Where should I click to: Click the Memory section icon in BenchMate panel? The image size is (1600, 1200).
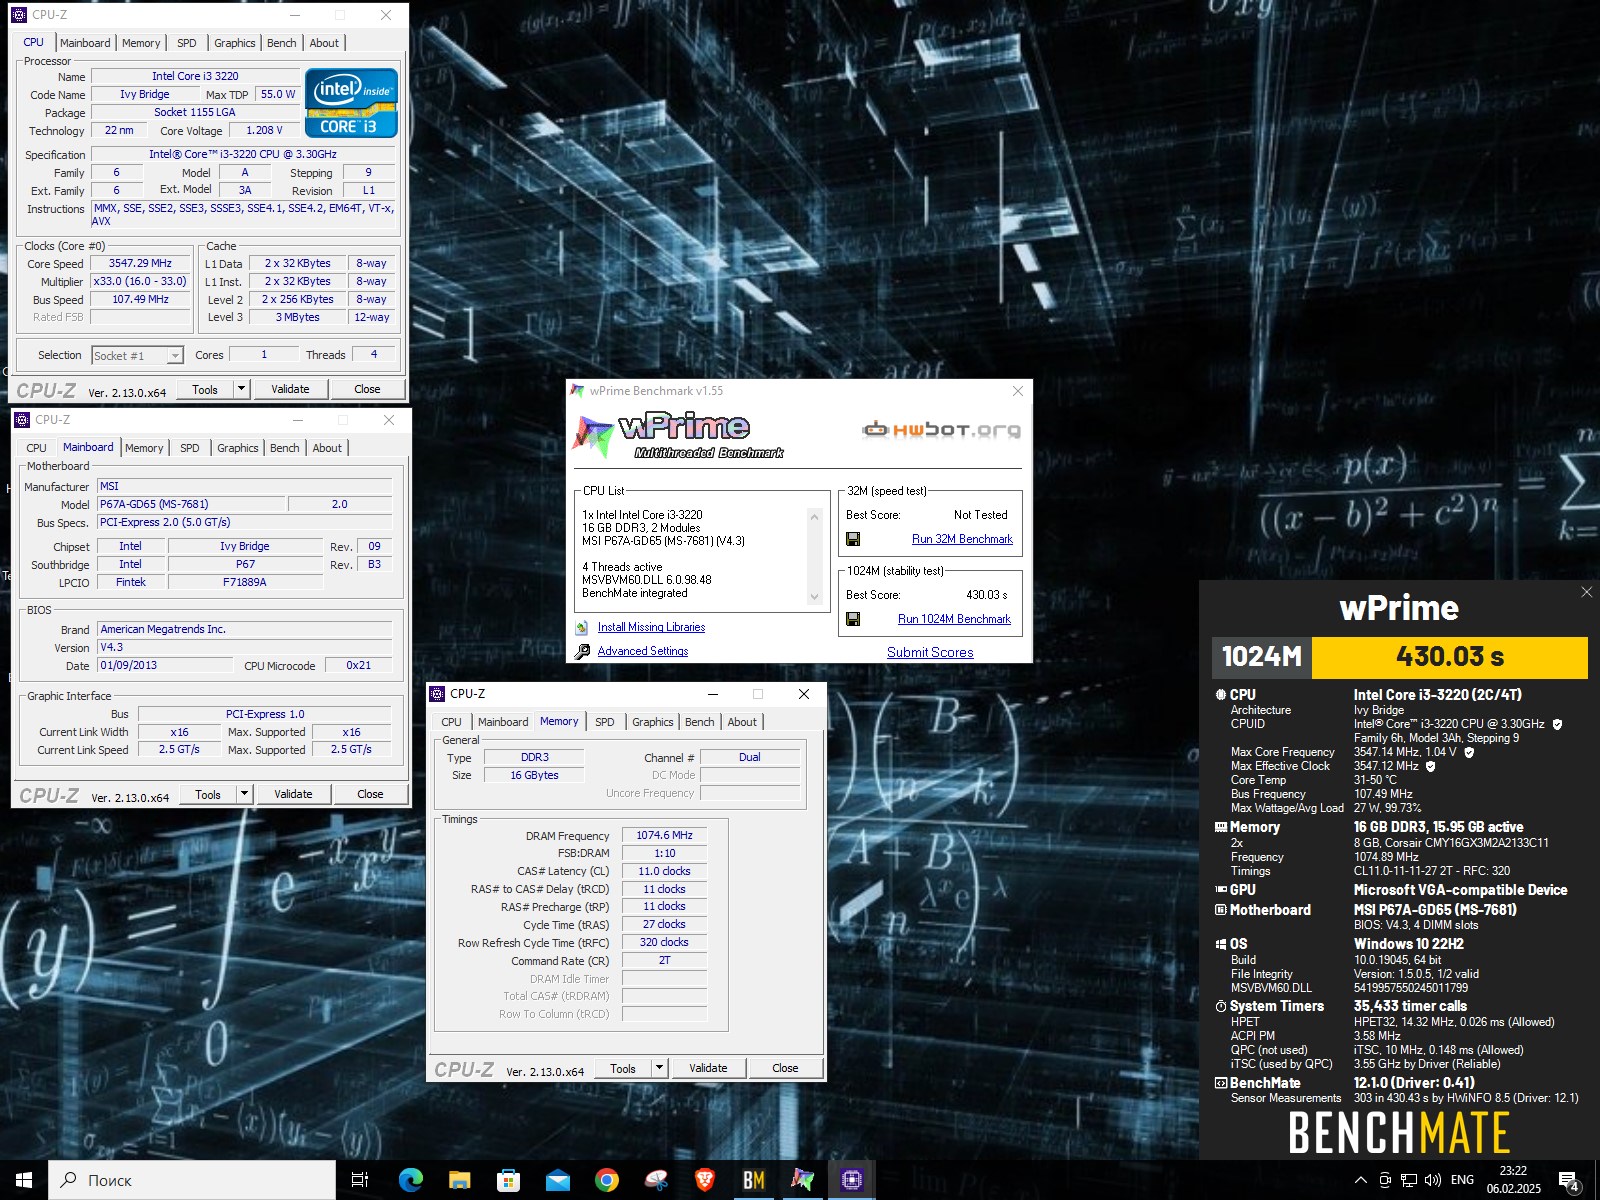point(1220,827)
